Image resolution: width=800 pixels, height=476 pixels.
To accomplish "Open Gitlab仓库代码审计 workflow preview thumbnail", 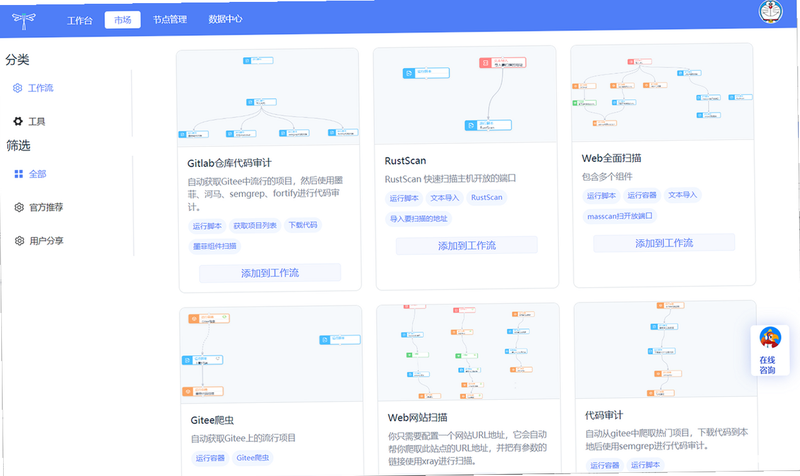I will (268, 97).
